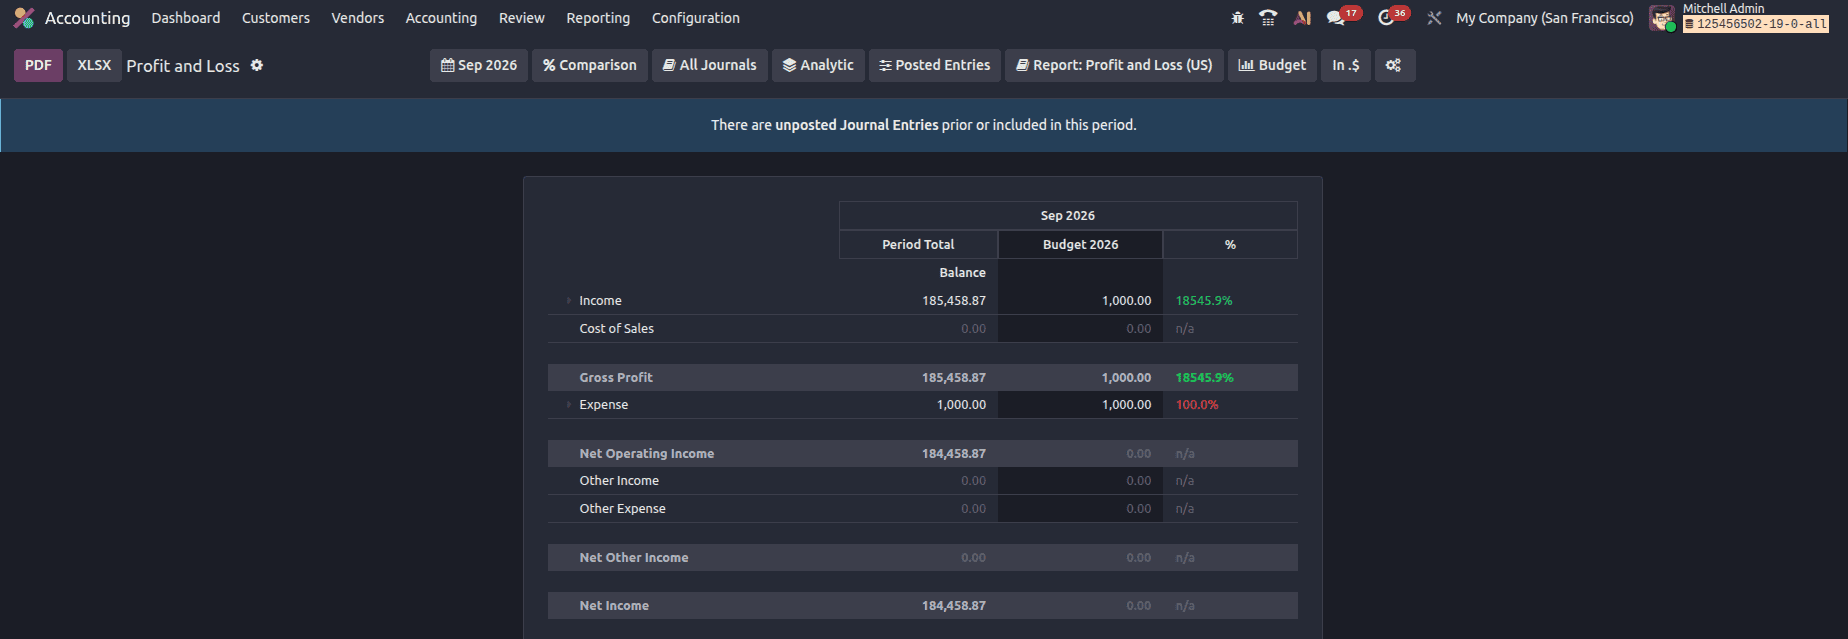This screenshot has width=1848, height=639.
Task: Click Other Income line label
Action: [619, 481]
